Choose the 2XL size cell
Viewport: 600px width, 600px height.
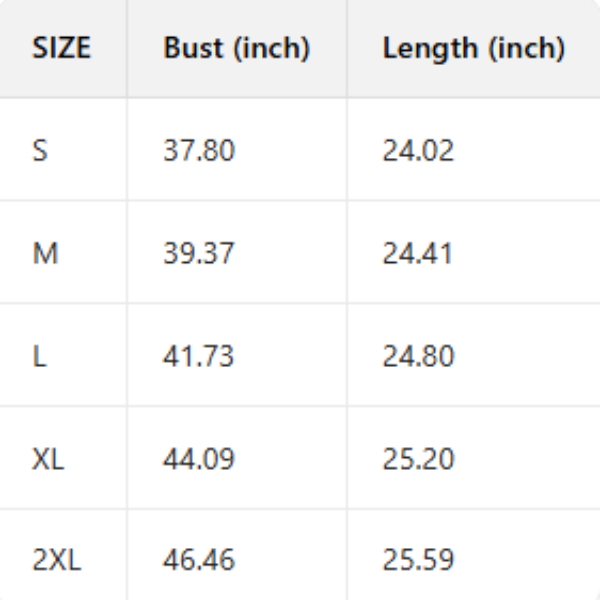(x=56, y=560)
